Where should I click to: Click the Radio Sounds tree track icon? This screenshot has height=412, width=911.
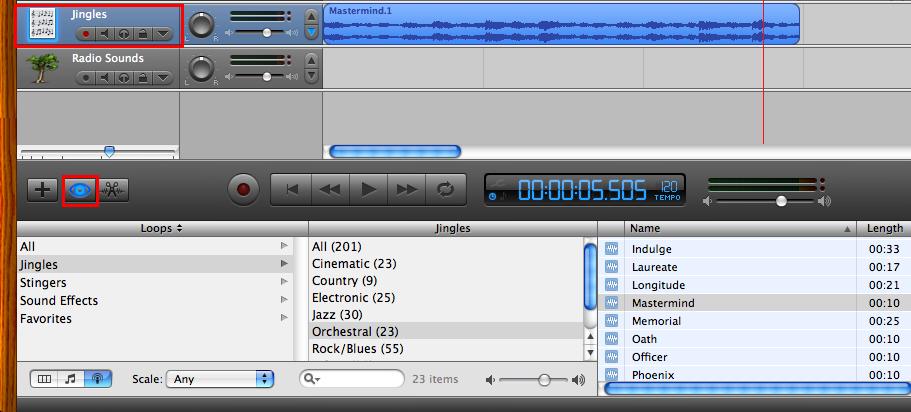click(x=43, y=68)
